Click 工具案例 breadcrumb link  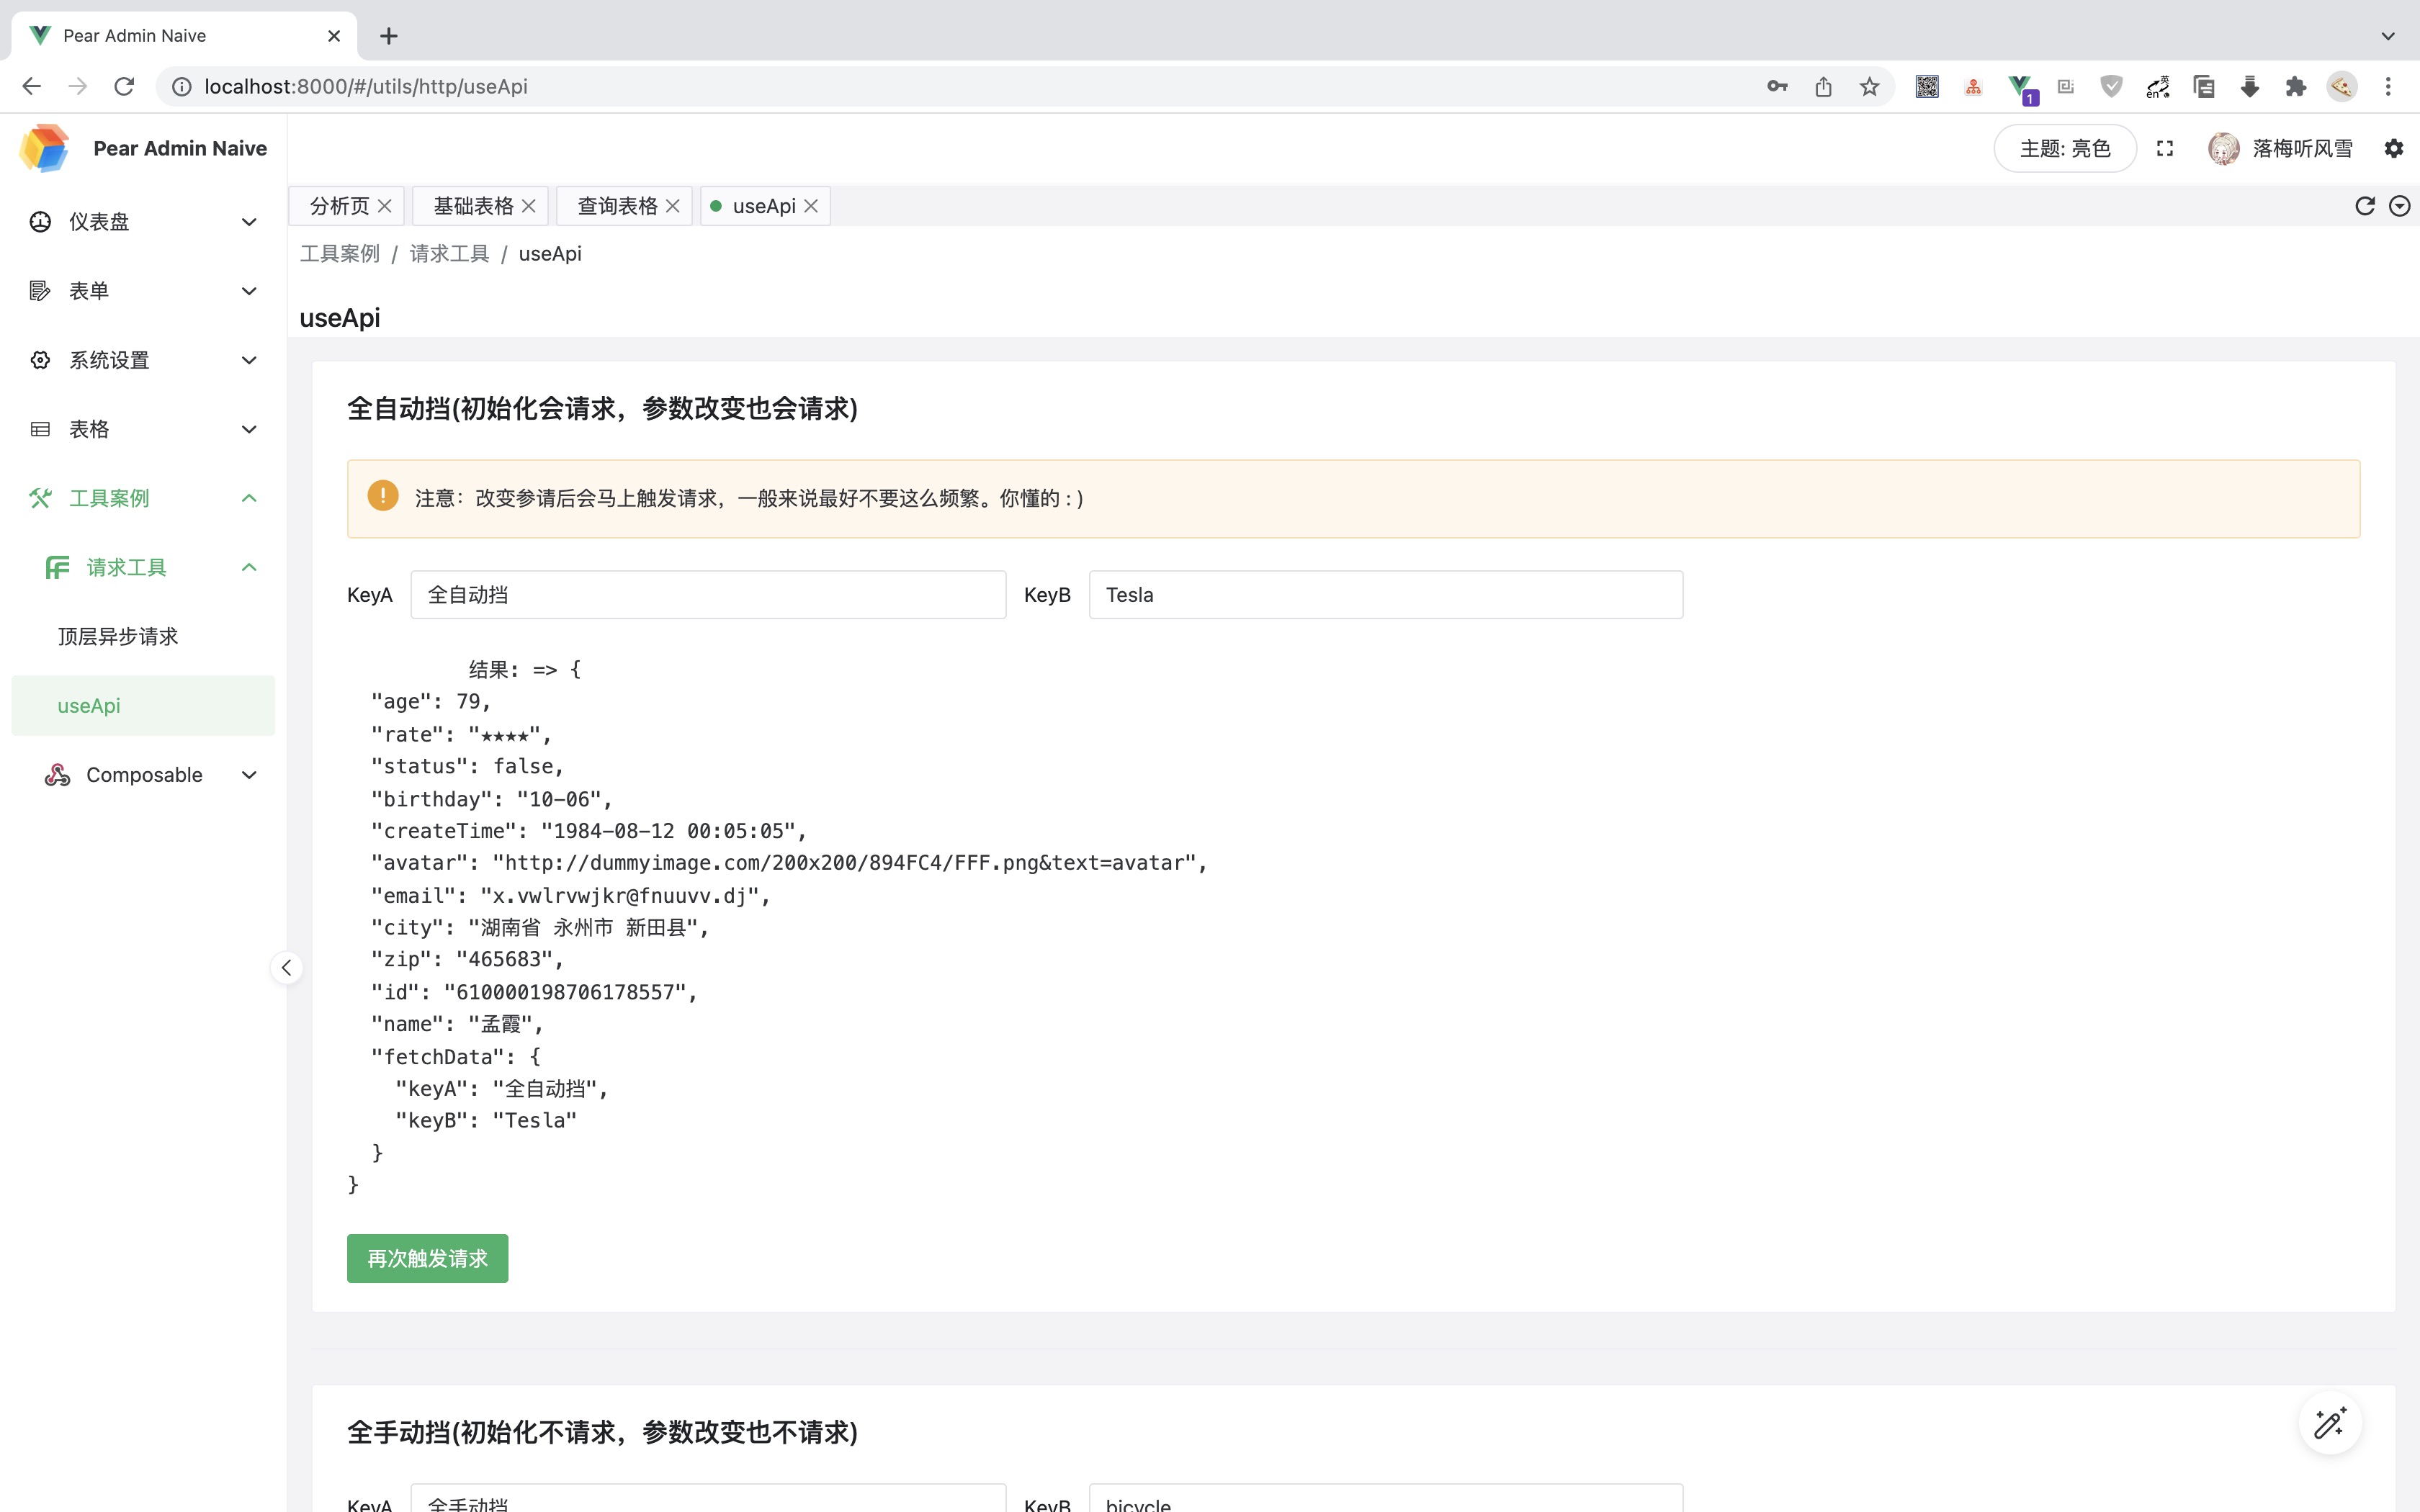(340, 254)
